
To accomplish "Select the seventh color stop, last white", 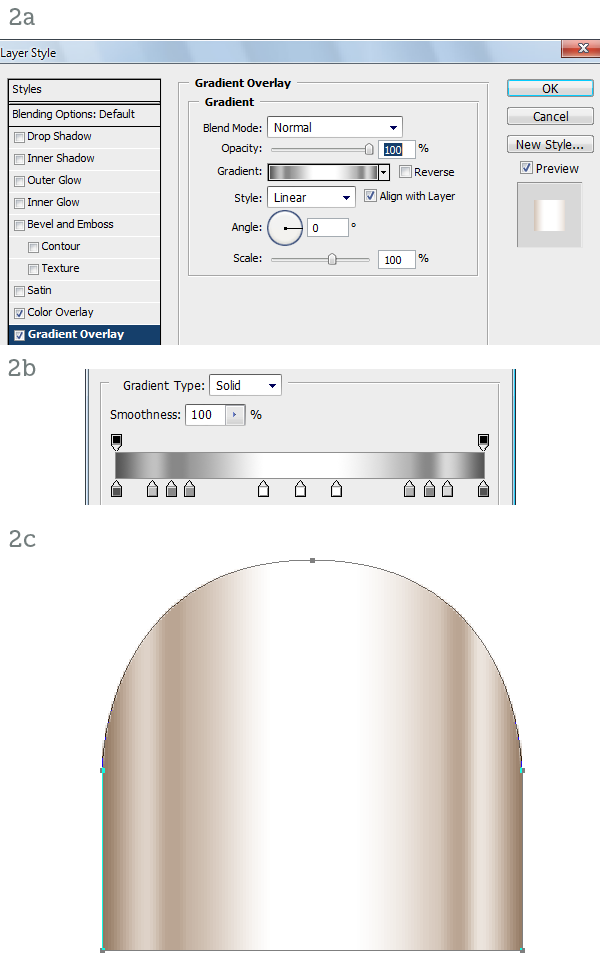I will click(x=336, y=489).
